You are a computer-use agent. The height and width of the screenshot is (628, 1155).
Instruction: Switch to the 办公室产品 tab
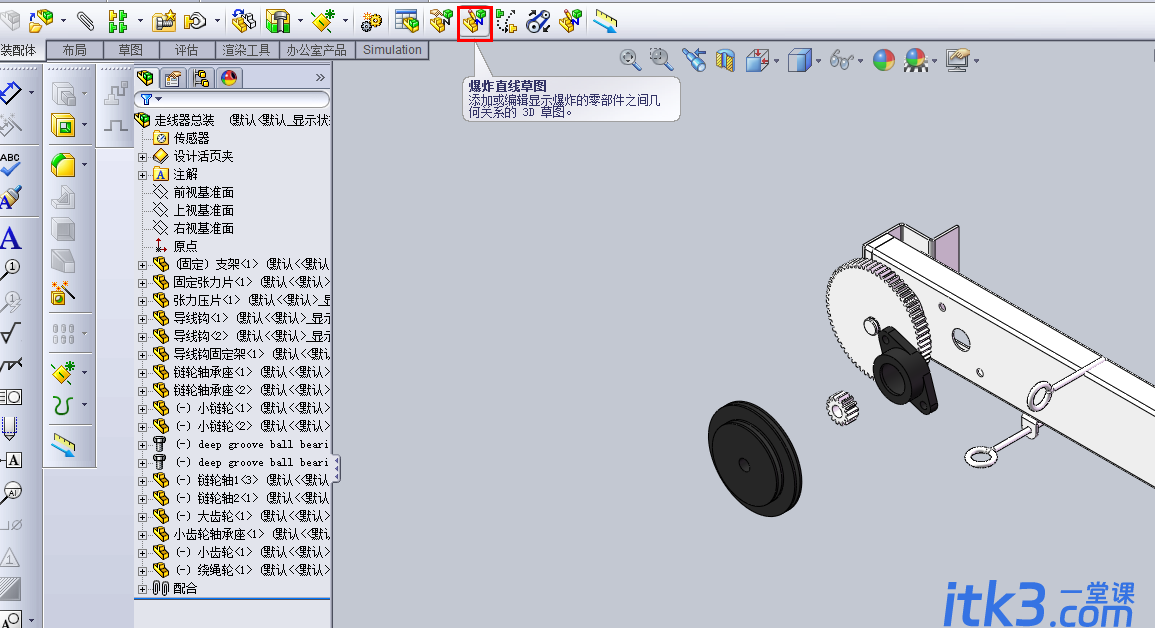(317, 50)
